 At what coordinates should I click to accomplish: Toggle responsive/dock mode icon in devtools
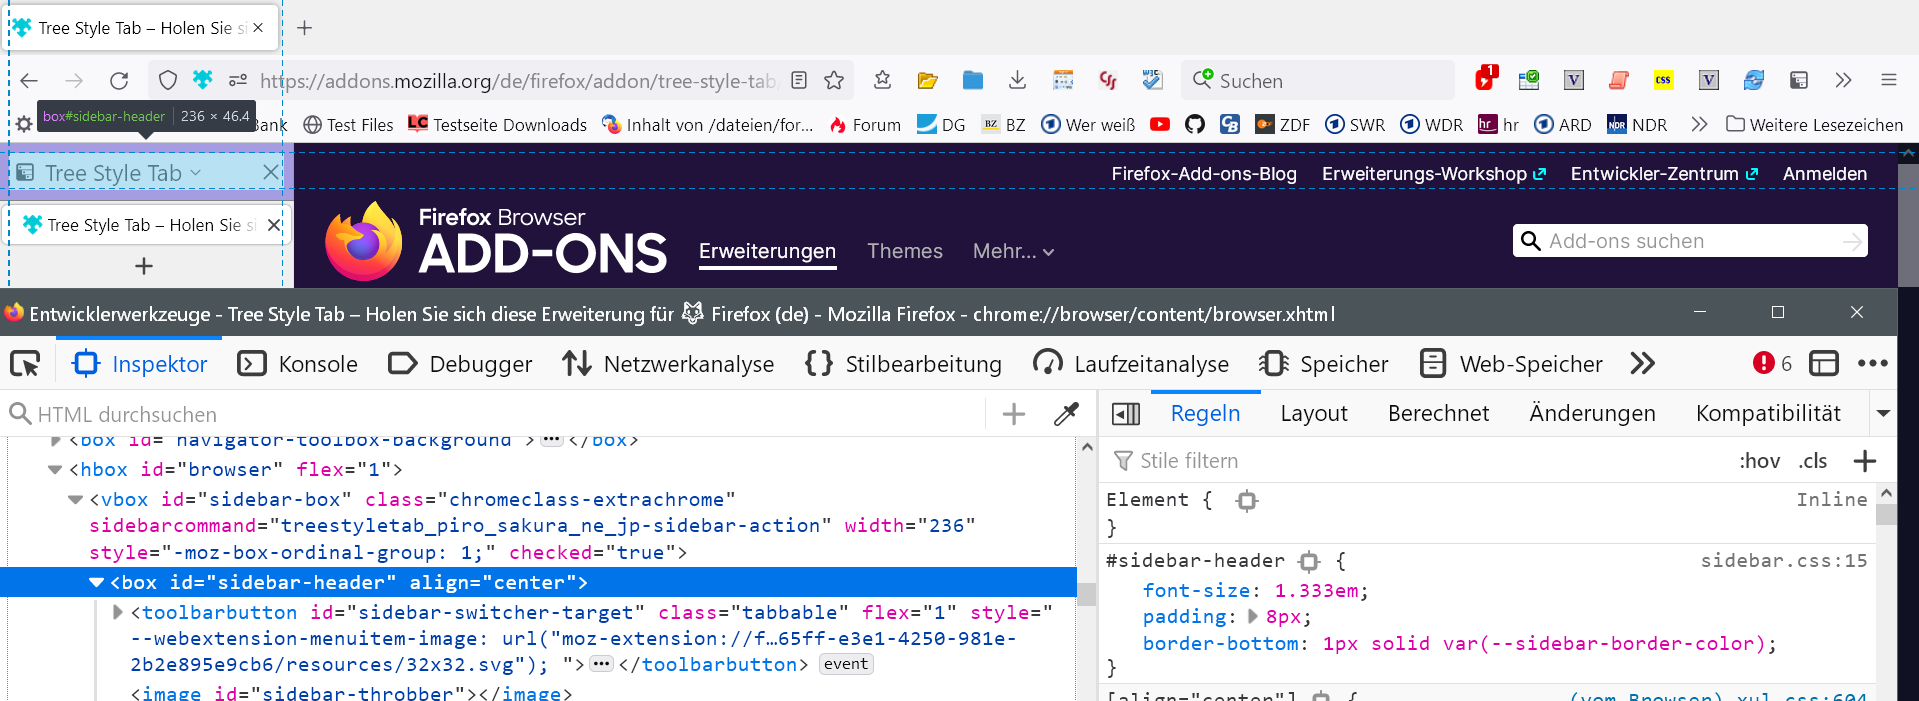point(1824,364)
